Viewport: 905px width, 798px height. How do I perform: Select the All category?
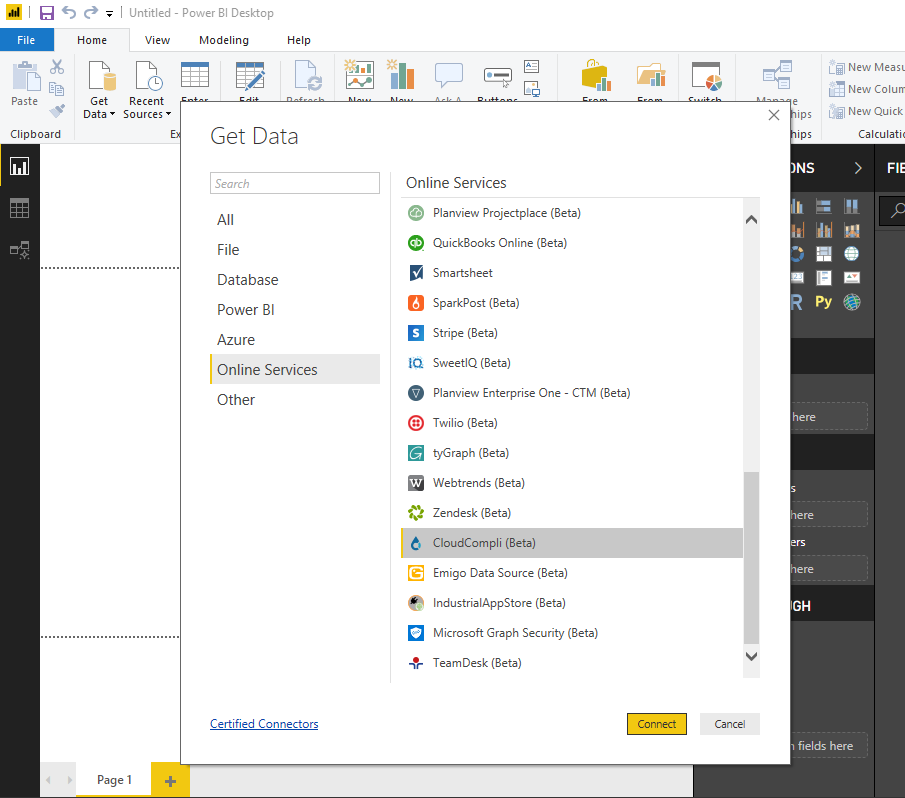click(295, 220)
